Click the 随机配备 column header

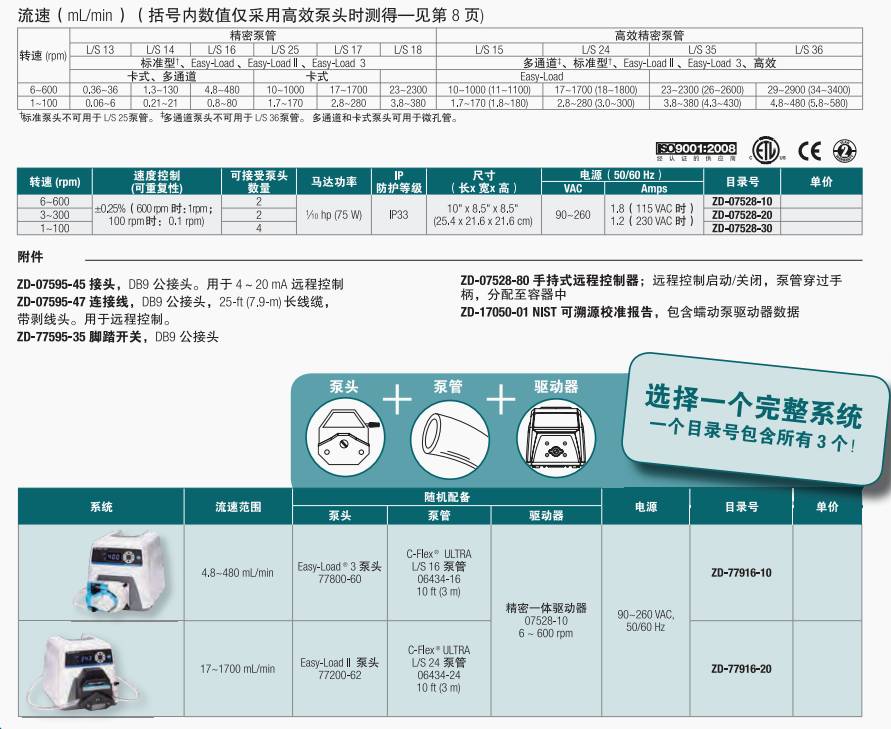446,496
